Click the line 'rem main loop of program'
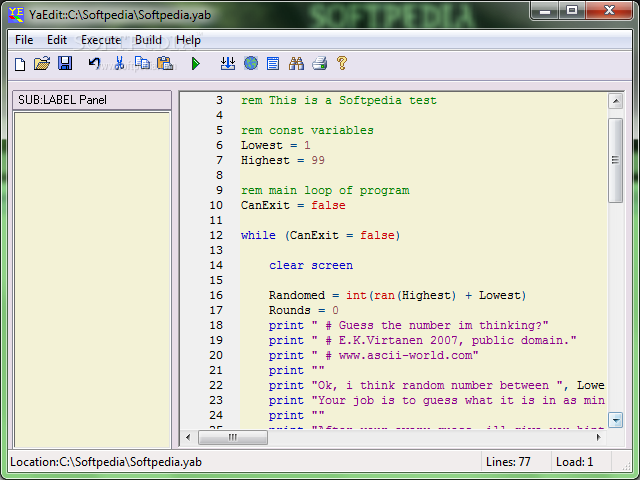640x480 pixels. [325, 191]
